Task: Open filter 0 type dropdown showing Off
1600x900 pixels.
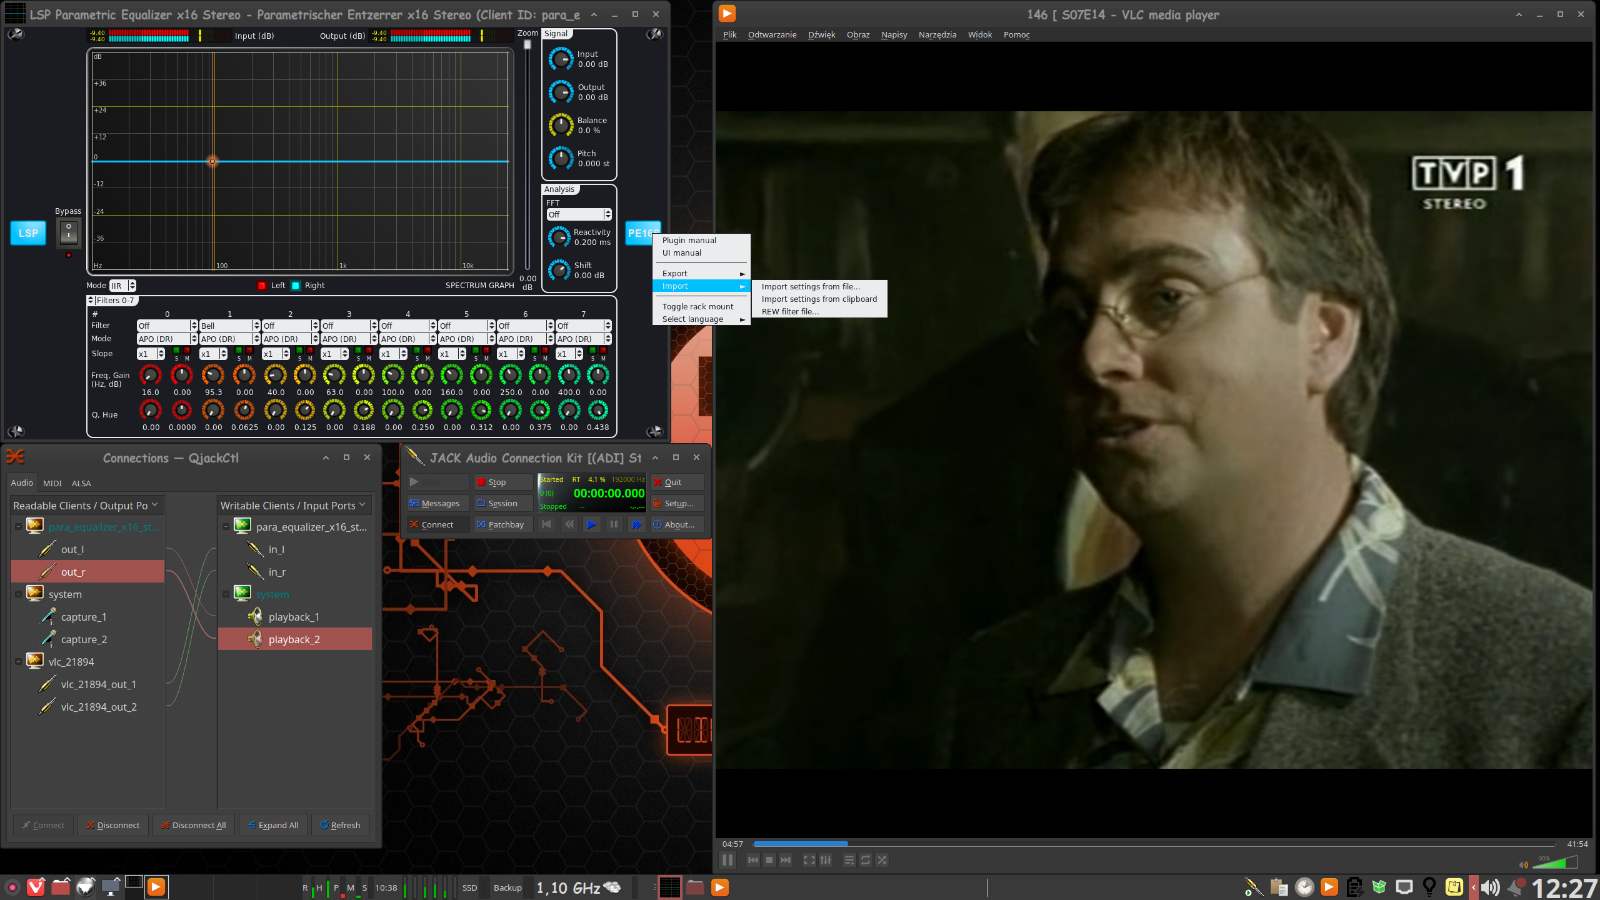Action: pos(167,325)
